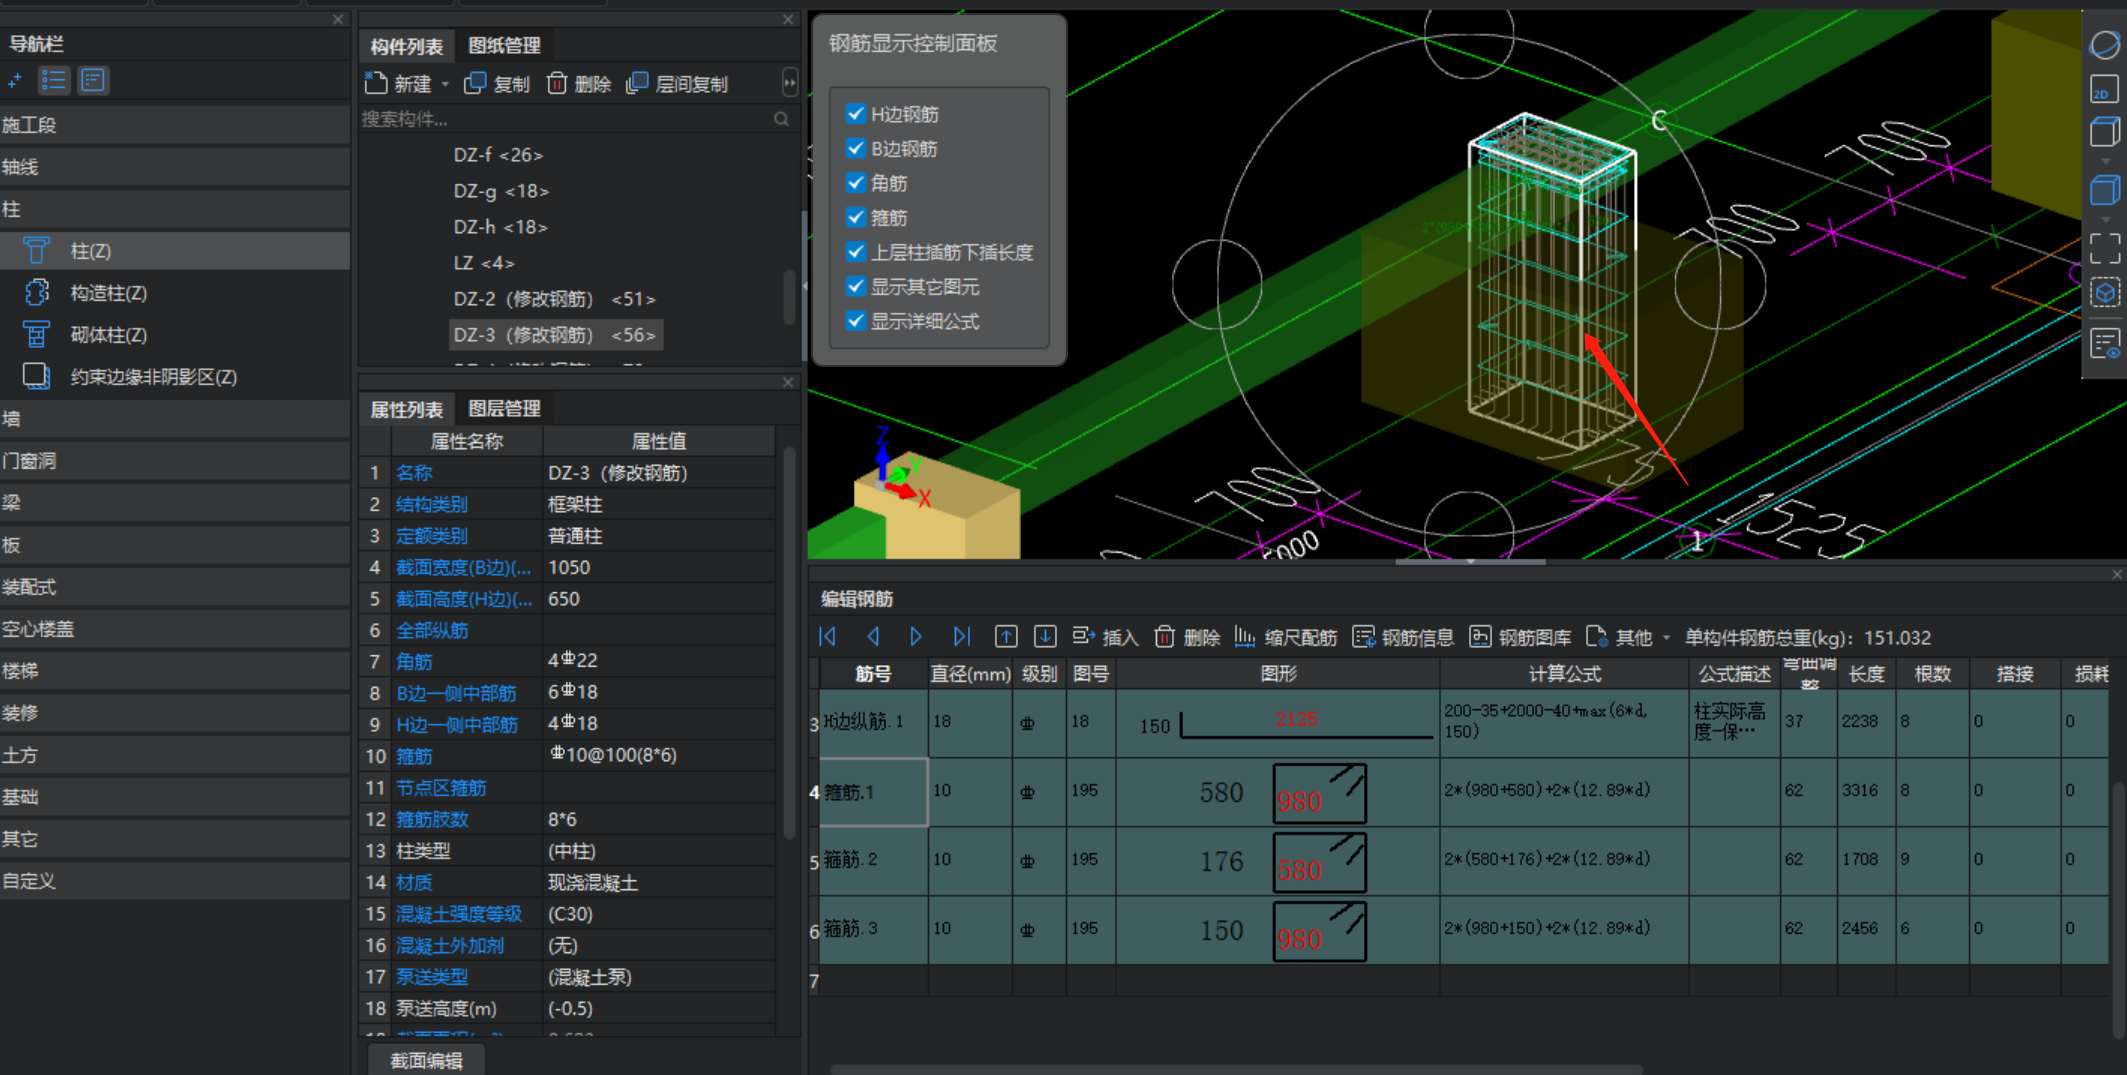Click 角筋 property link
The width and height of the screenshot is (2127, 1075).
[x=414, y=661]
